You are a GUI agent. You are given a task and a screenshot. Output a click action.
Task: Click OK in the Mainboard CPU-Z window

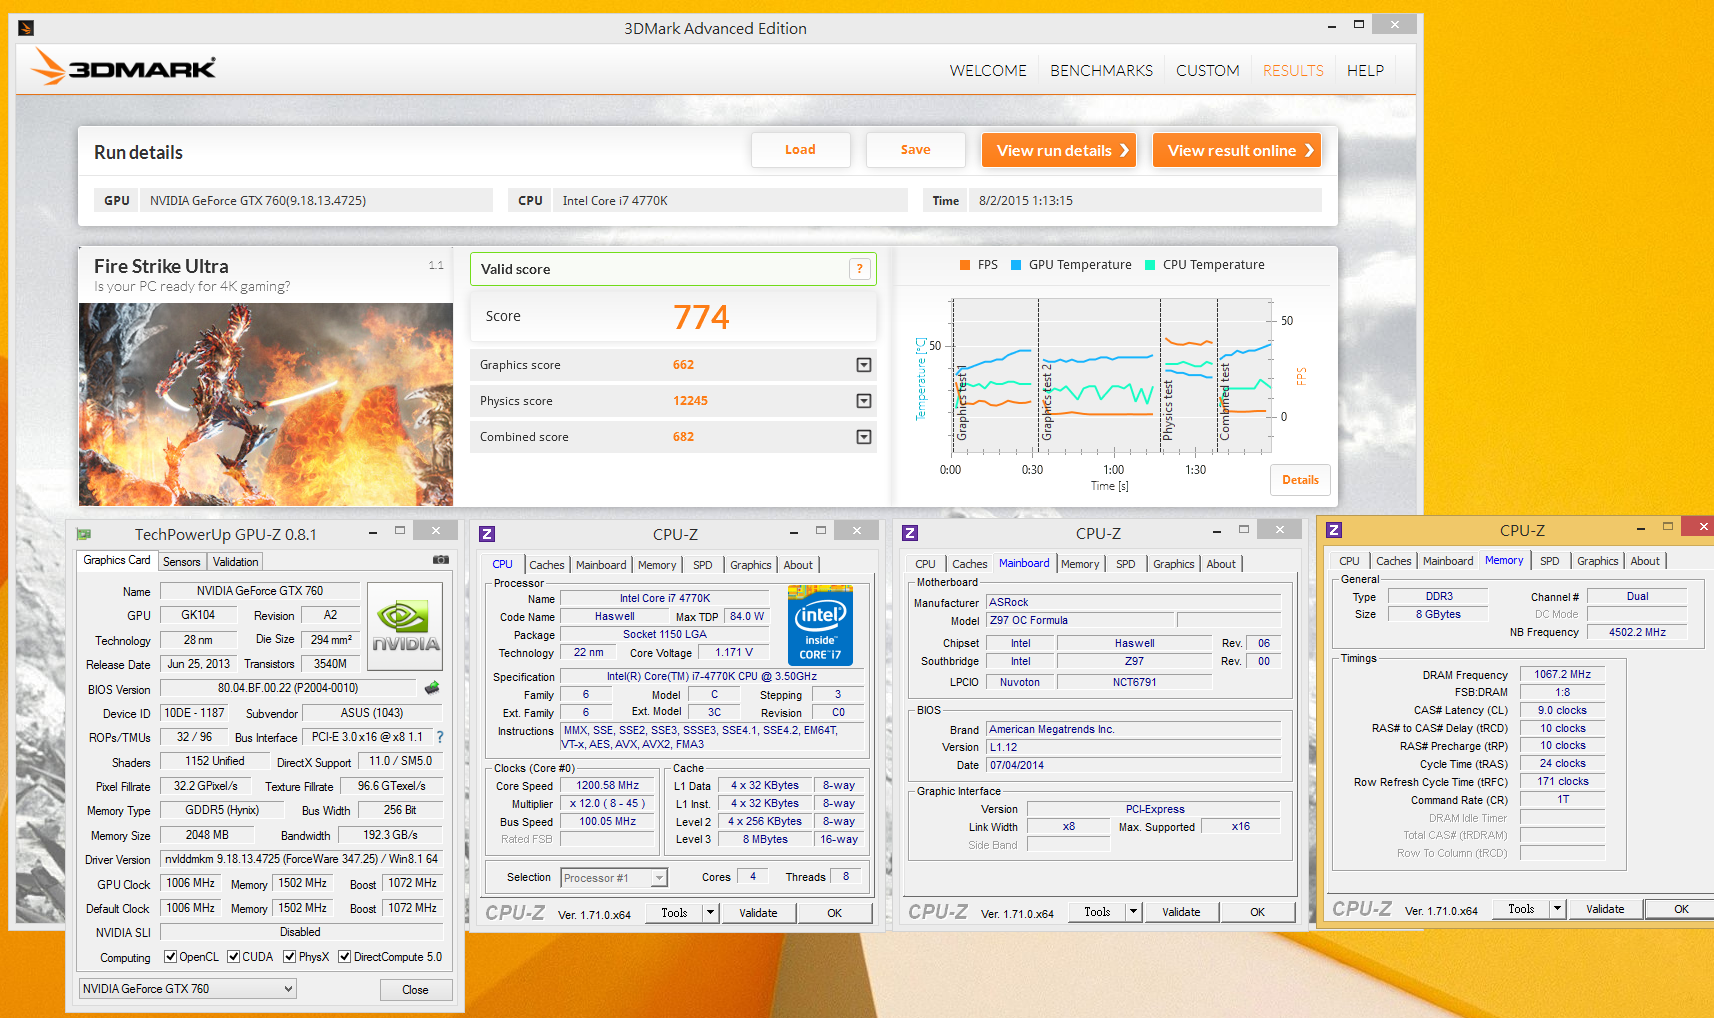(1257, 912)
